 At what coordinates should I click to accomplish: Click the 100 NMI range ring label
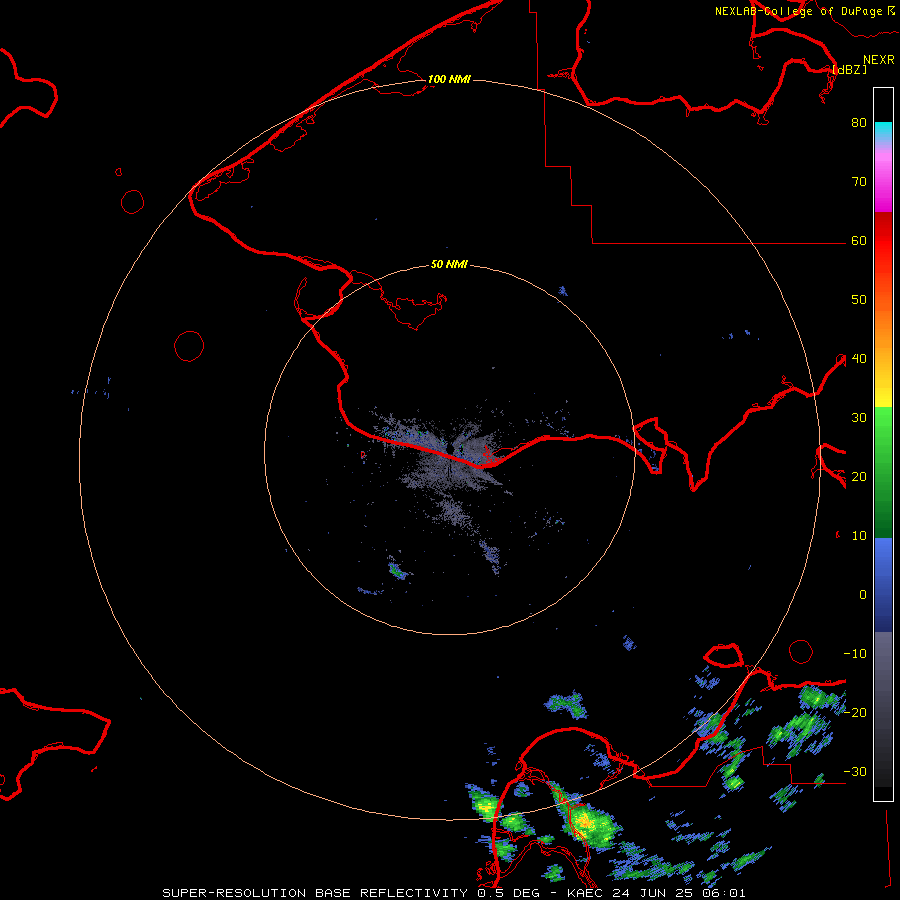[x=449, y=79]
